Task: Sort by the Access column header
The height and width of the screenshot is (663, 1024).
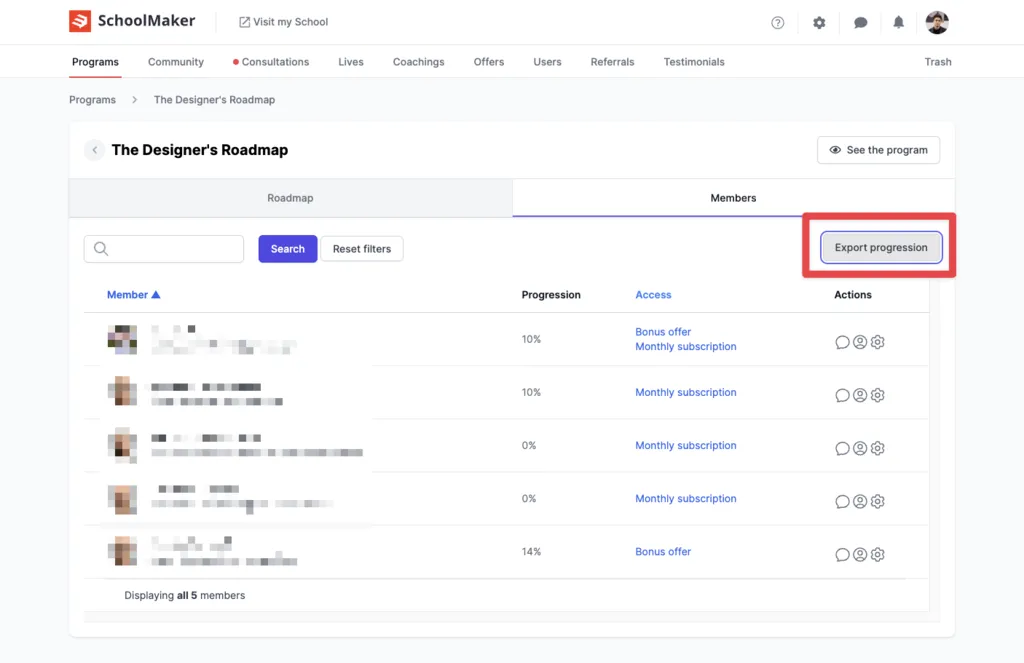Action: [653, 295]
